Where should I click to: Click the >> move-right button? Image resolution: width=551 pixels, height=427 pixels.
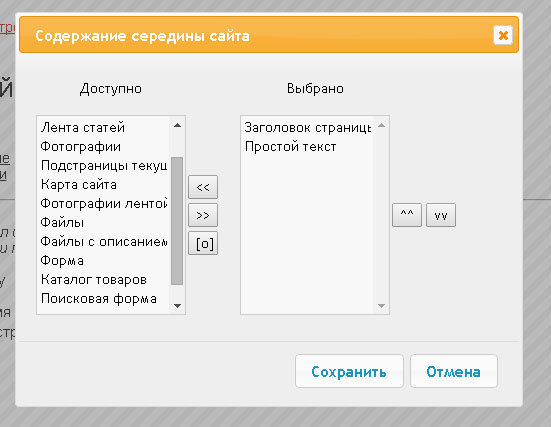click(x=203, y=215)
